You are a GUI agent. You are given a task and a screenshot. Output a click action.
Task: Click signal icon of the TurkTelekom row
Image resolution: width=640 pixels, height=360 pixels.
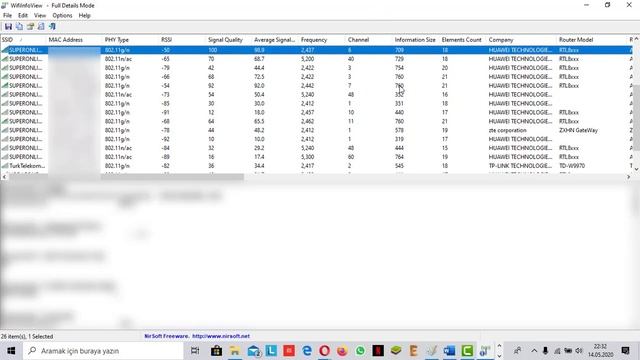(x=5, y=166)
